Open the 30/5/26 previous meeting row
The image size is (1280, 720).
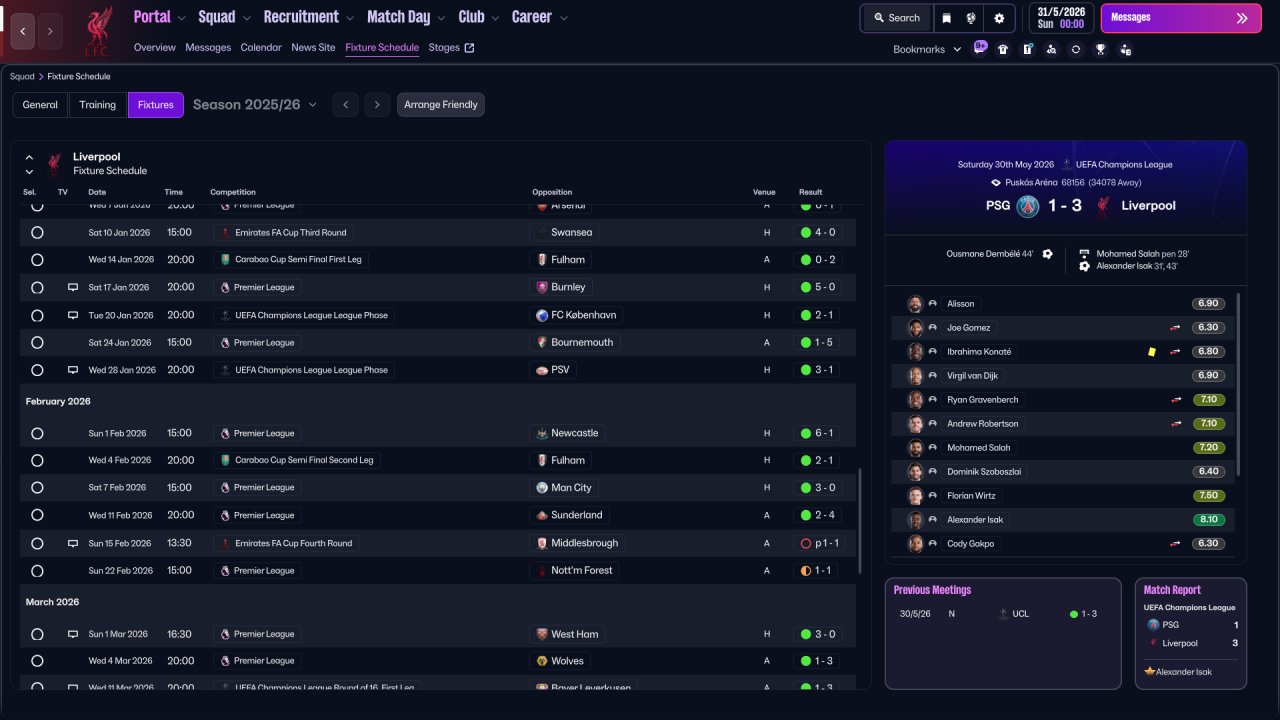(x=1003, y=614)
